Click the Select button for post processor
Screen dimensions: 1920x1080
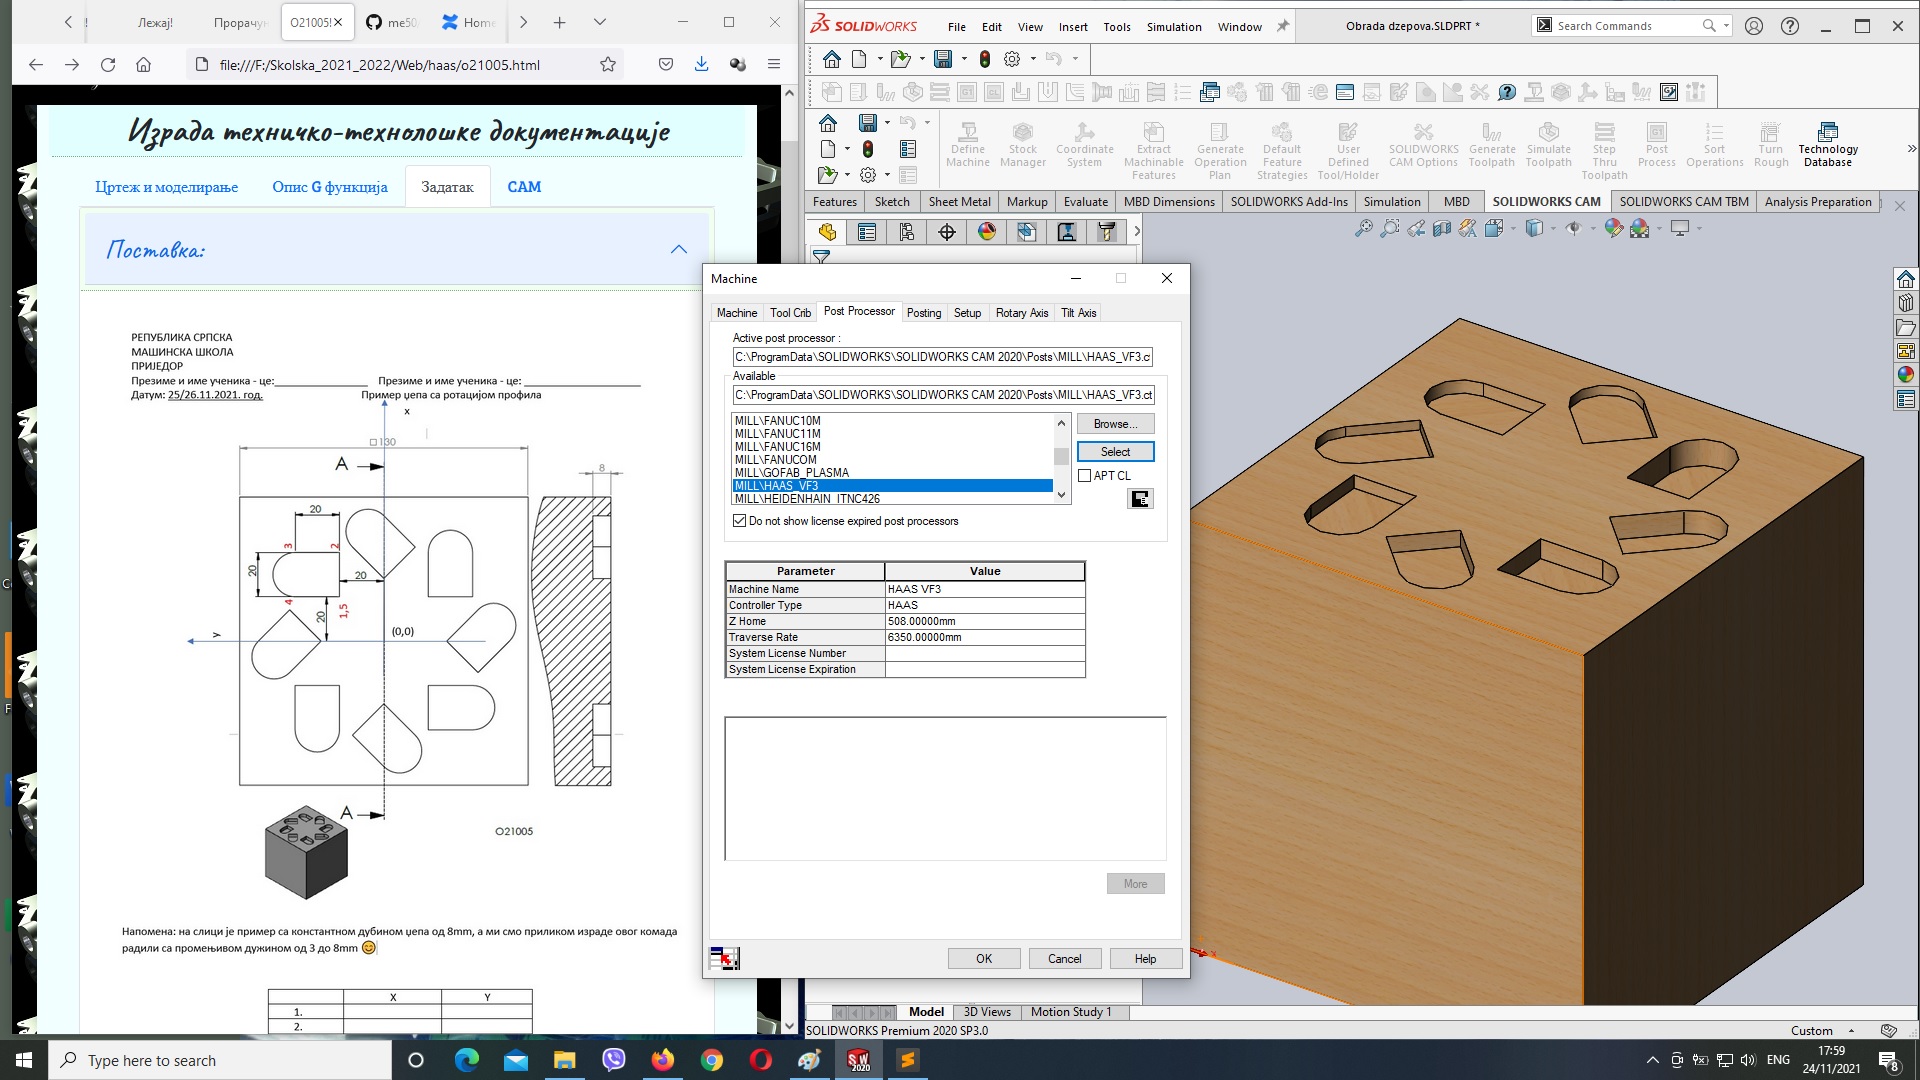[x=1115, y=452]
